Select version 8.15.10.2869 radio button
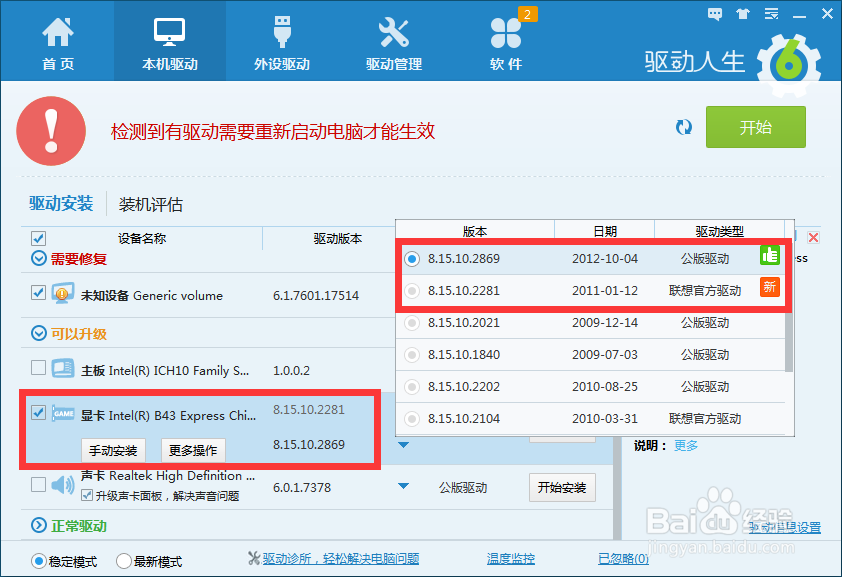The image size is (842, 577). [412, 259]
